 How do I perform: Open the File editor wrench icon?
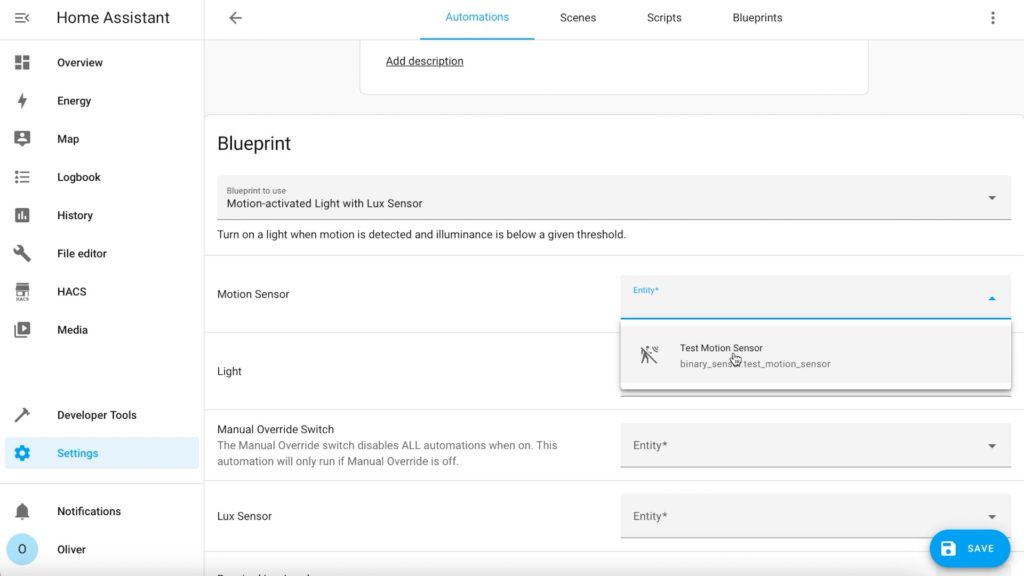point(22,253)
